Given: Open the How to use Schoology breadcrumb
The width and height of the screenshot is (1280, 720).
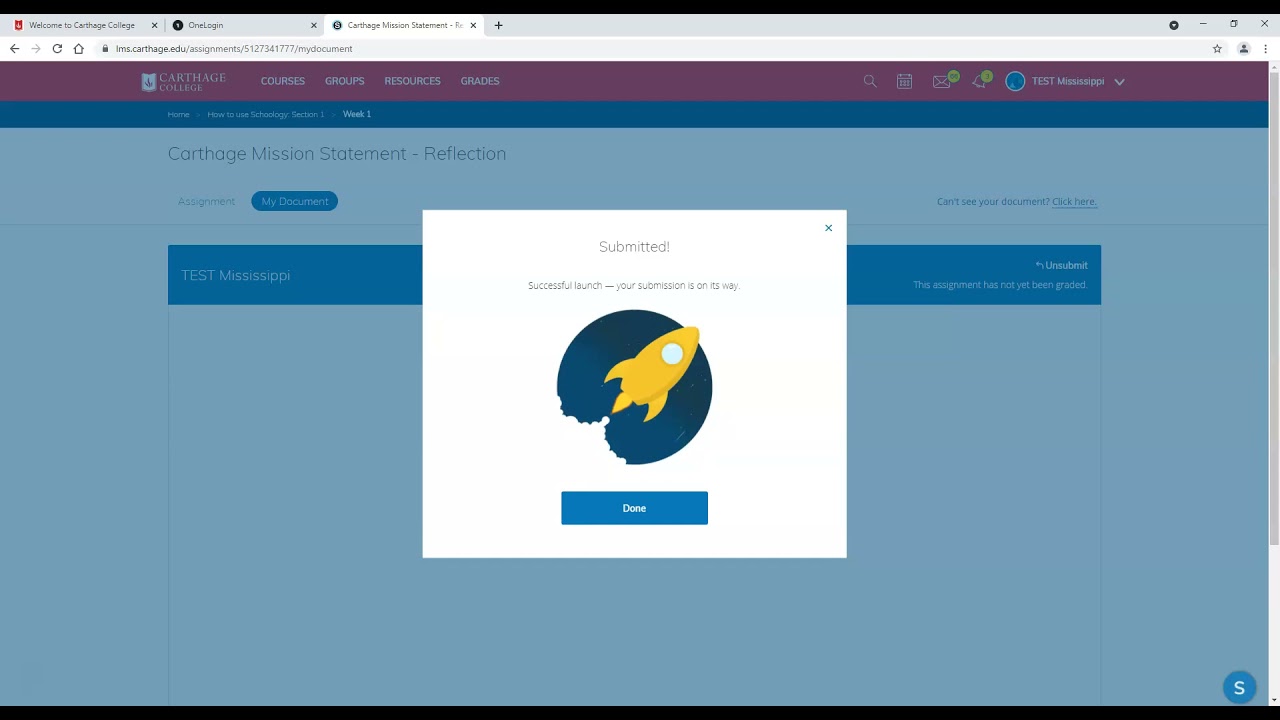Looking at the screenshot, I should coord(265,114).
